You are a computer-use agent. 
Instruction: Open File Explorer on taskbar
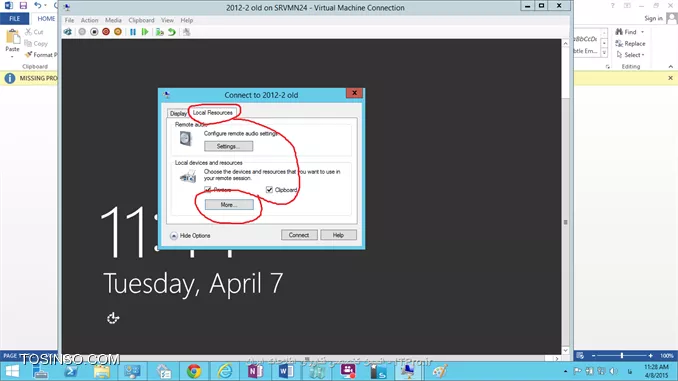coord(102,371)
